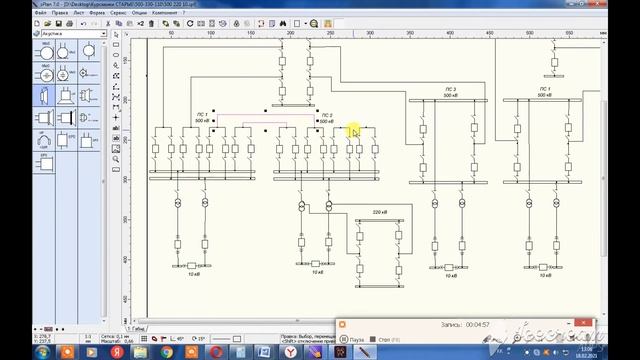The image size is (640, 360).
Task: Click the Copy icon
Action: pyautogui.click(x=119, y=24)
